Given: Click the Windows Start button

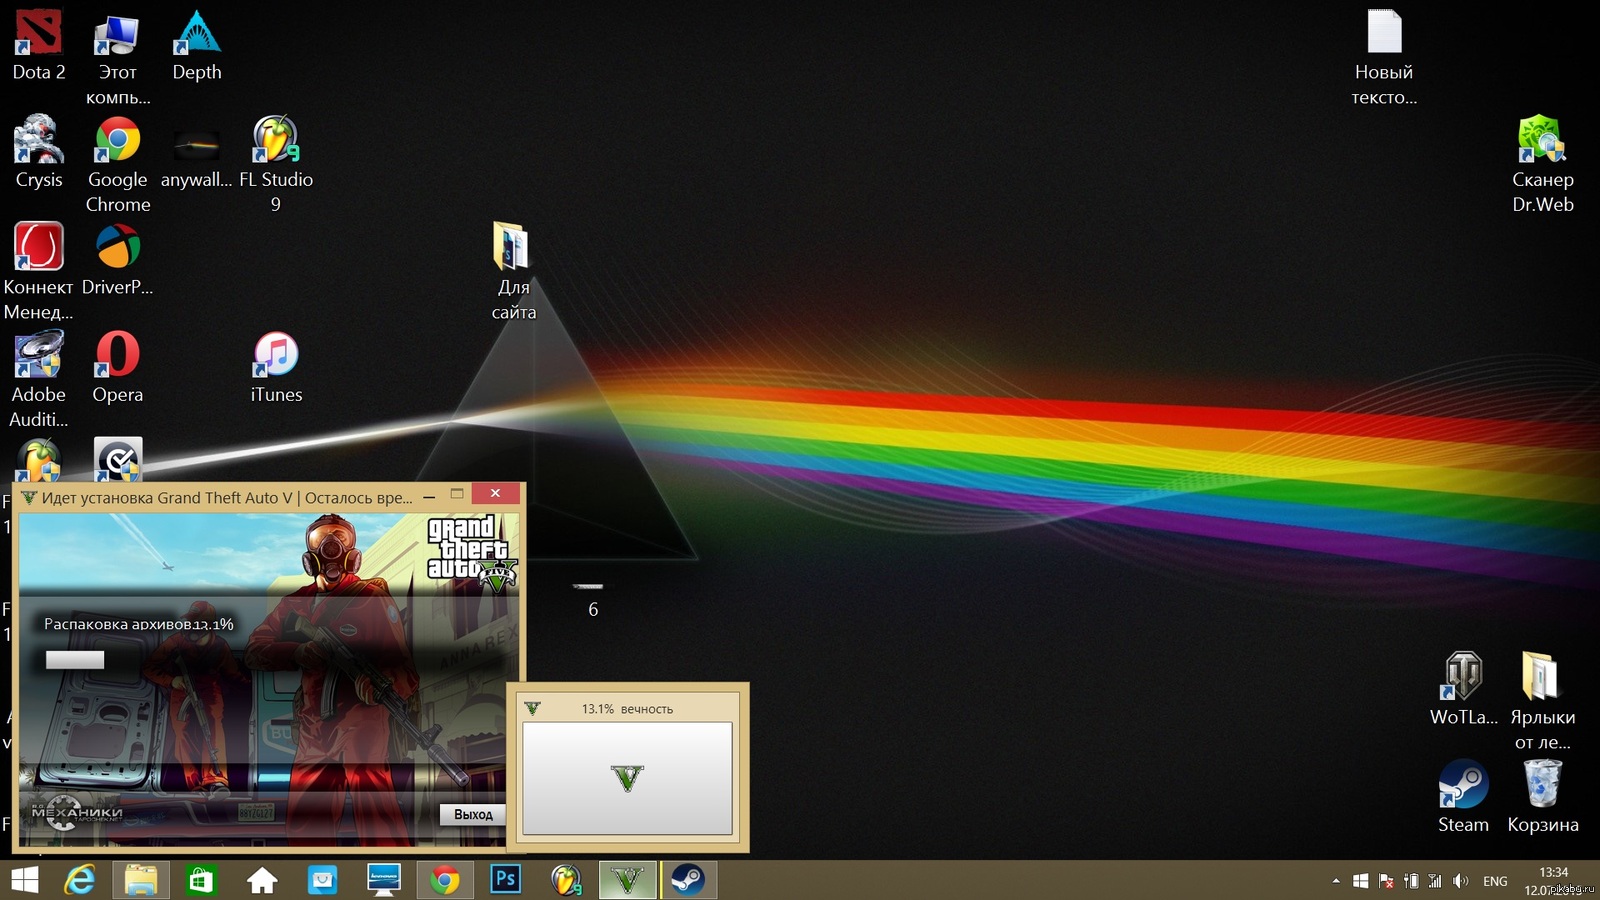Looking at the screenshot, I should pos(24,880).
